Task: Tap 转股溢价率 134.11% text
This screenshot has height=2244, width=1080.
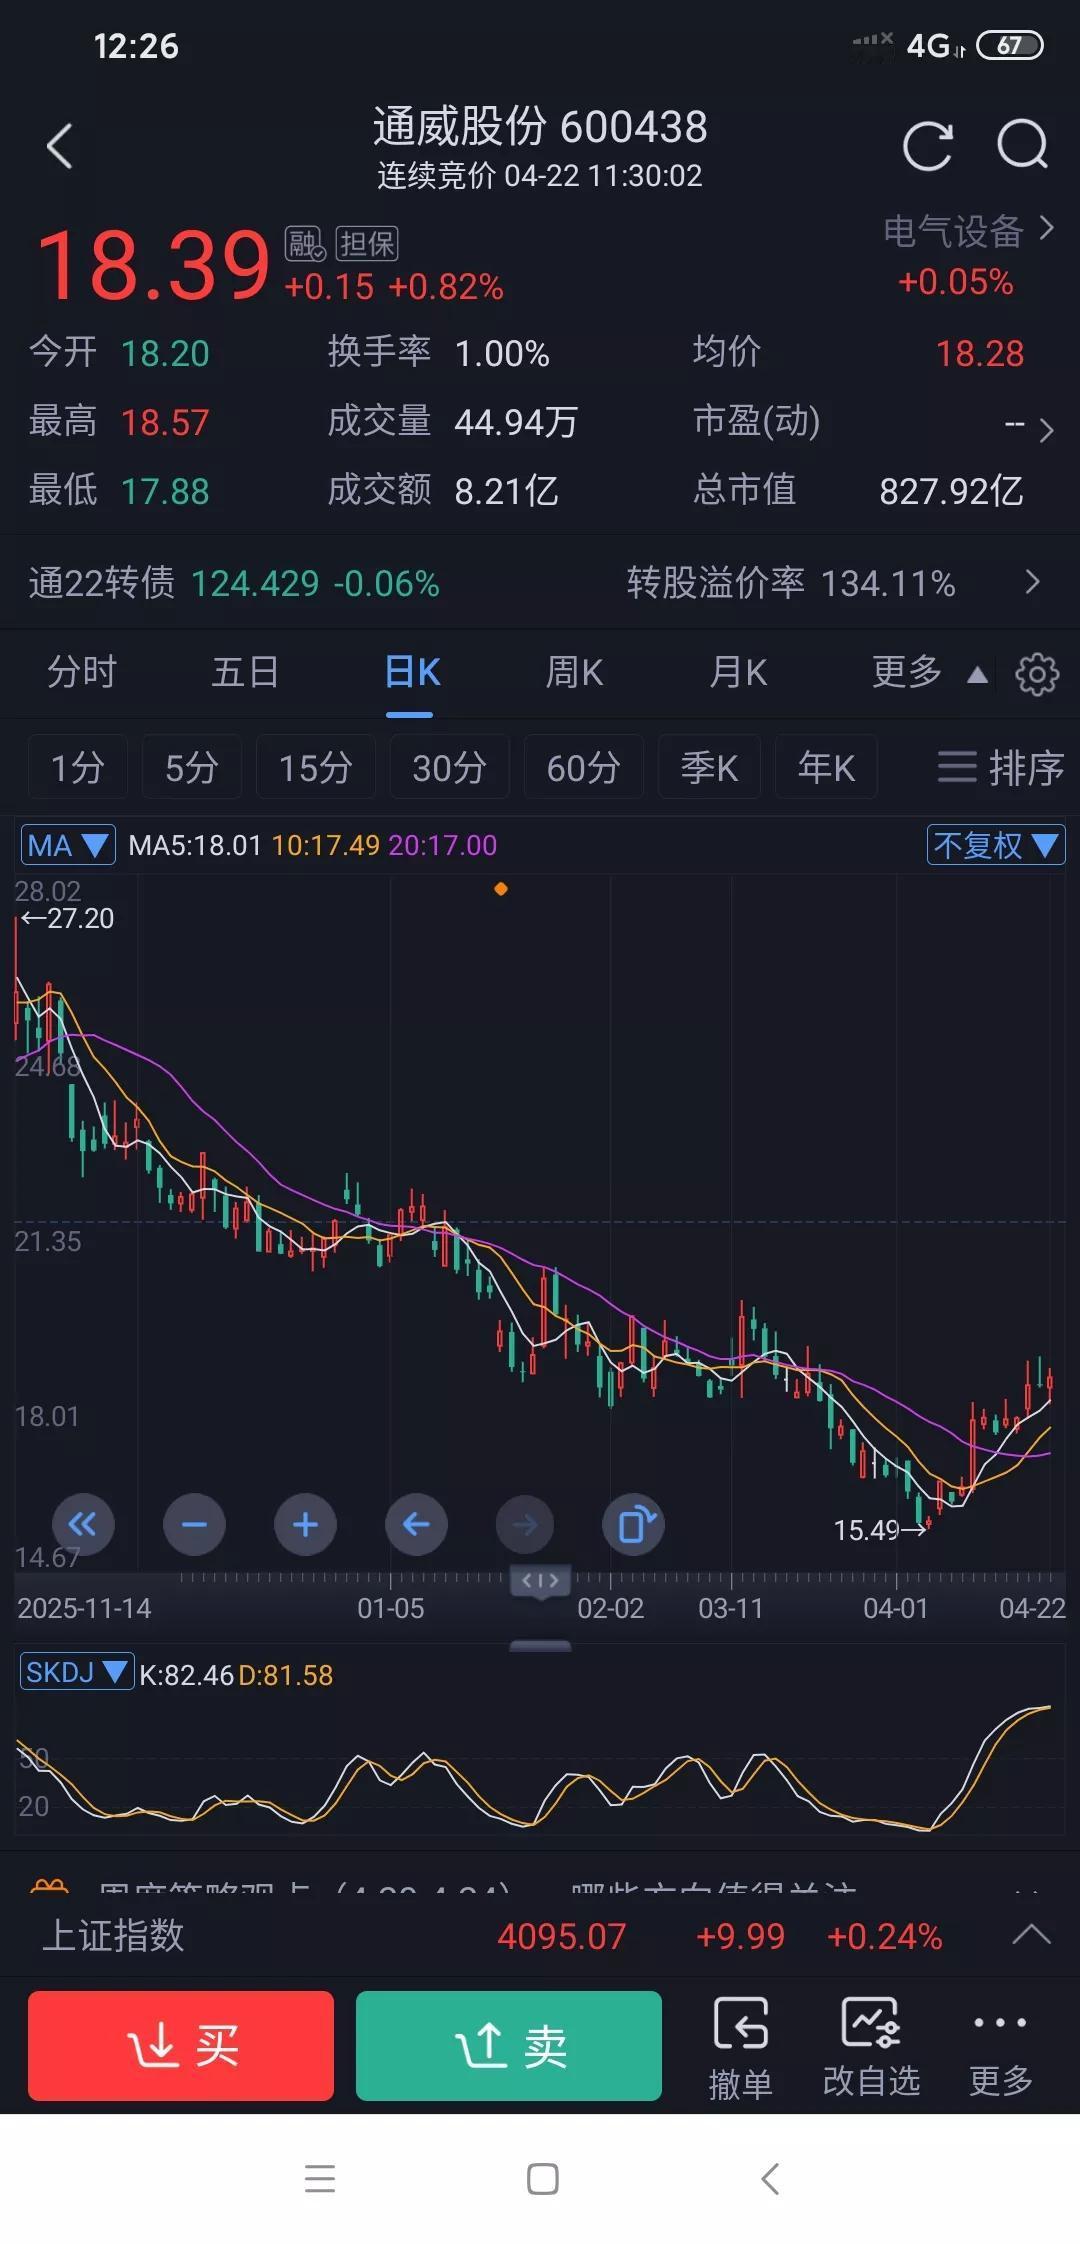Action: coord(790,582)
